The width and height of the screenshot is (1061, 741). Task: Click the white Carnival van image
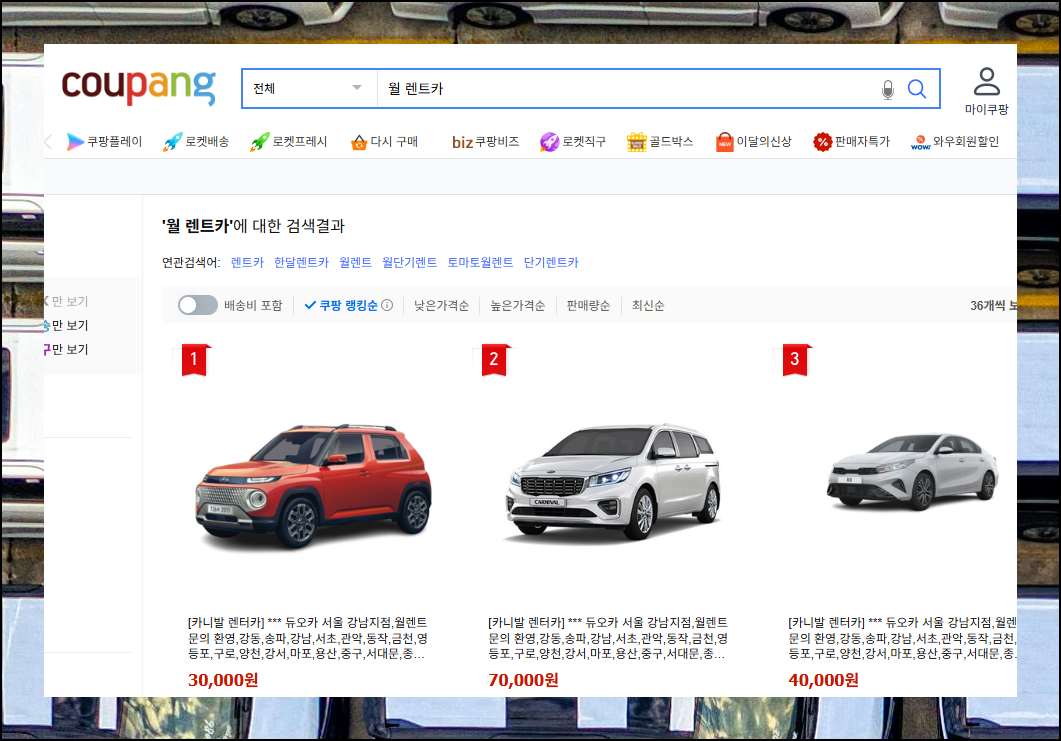pyautogui.click(x=613, y=483)
